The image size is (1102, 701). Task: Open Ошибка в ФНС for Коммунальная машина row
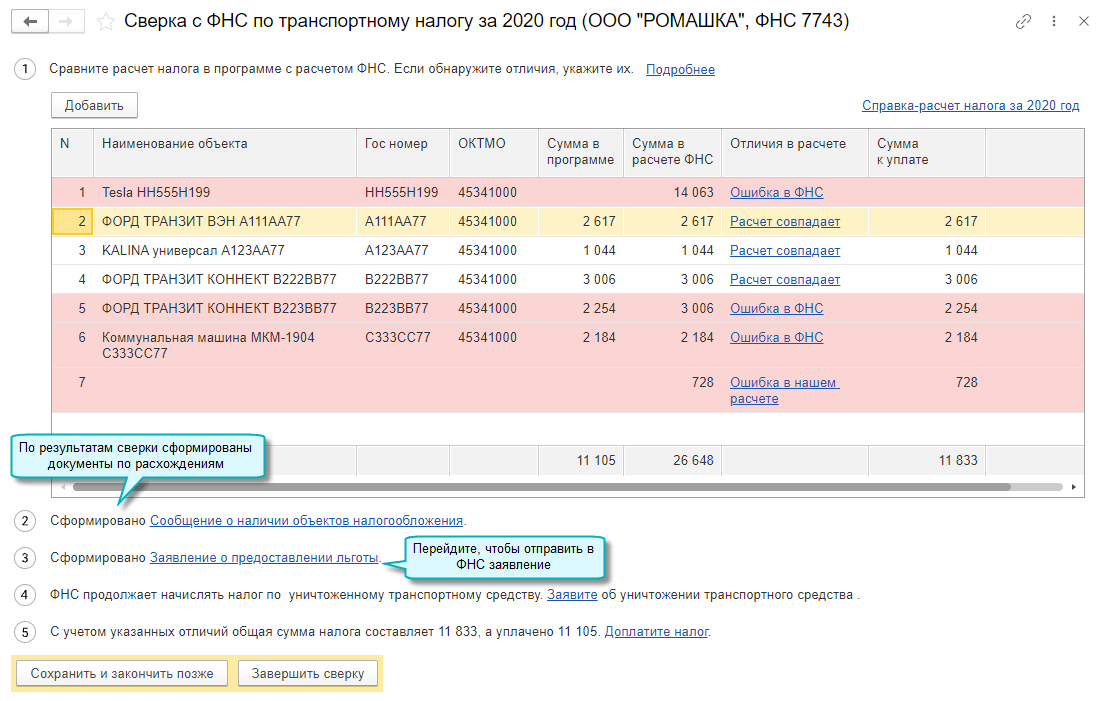point(777,337)
